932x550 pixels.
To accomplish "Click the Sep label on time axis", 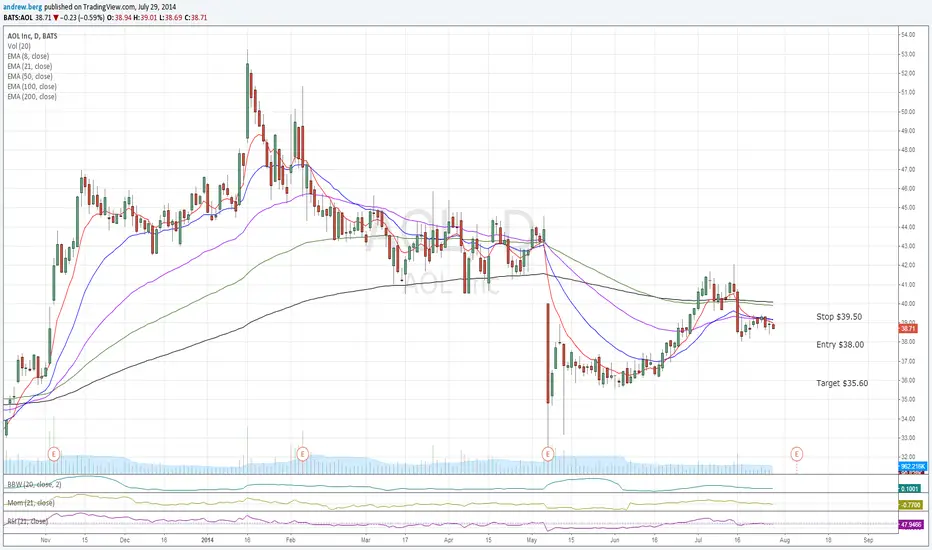I will click(868, 540).
